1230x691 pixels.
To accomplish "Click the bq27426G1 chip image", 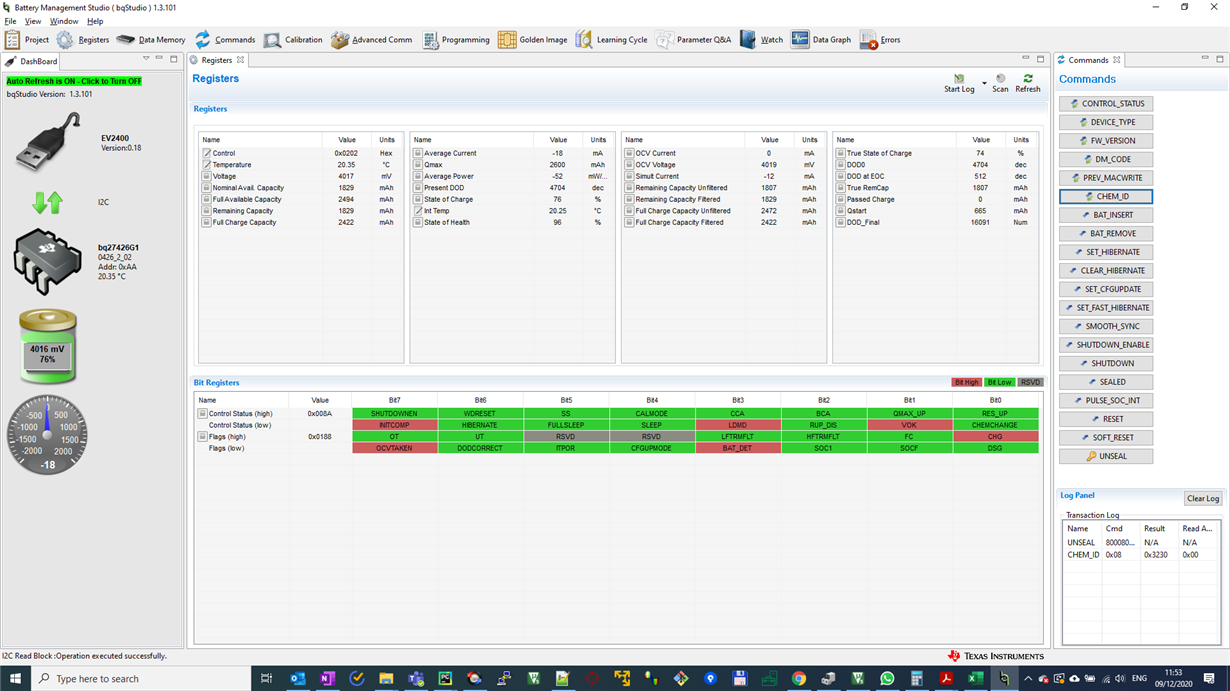I will coord(47,263).
